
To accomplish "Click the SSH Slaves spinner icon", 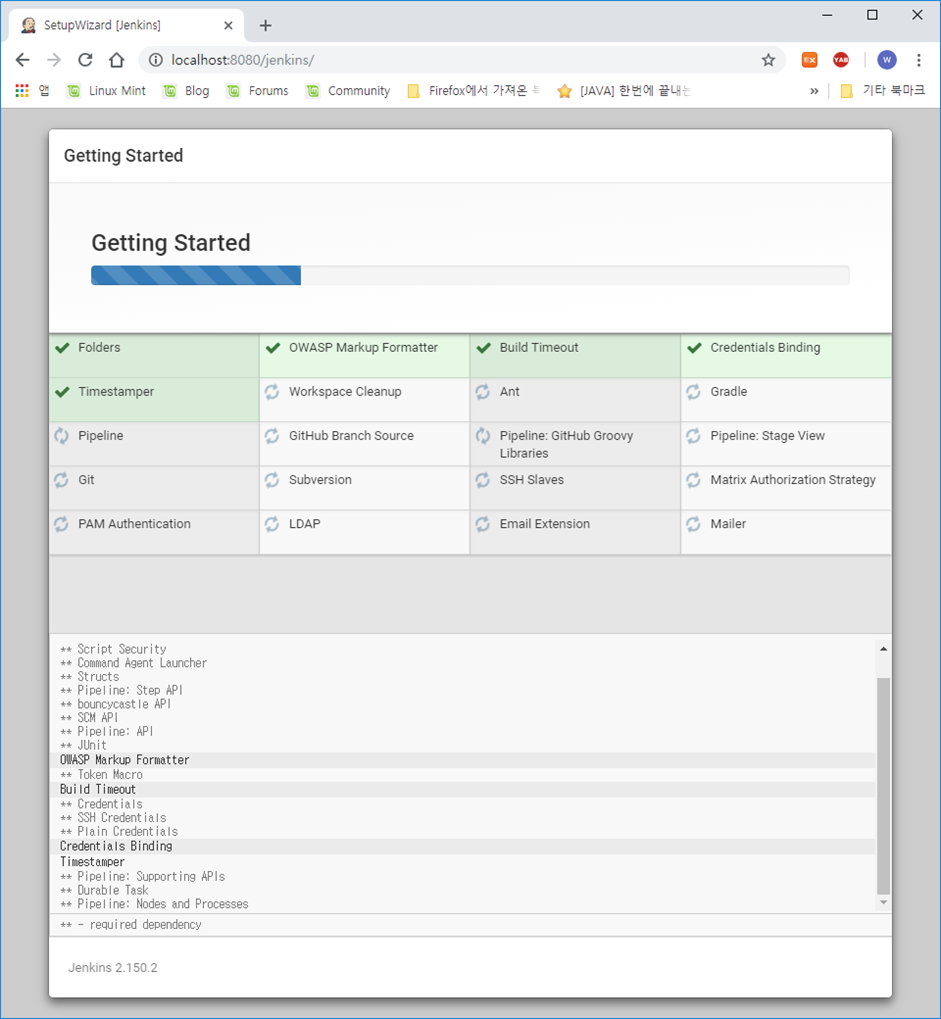I will [x=482, y=480].
